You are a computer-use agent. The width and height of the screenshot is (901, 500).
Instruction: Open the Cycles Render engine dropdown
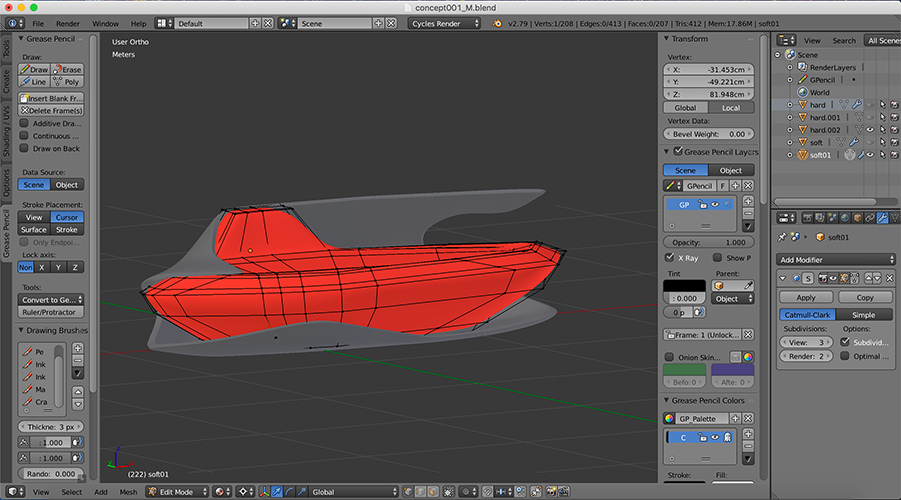pyautogui.click(x=444, y=23)
